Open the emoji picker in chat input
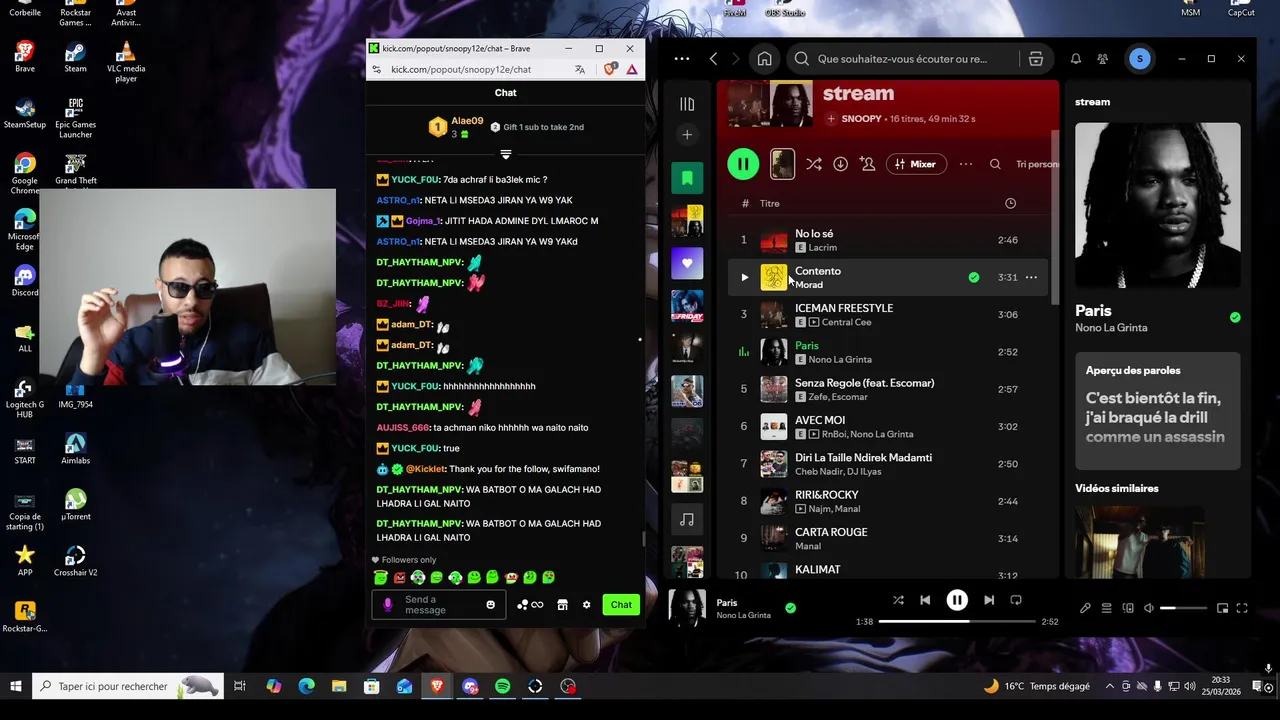This screenshot has width=1280, height=720. point(490,605)
